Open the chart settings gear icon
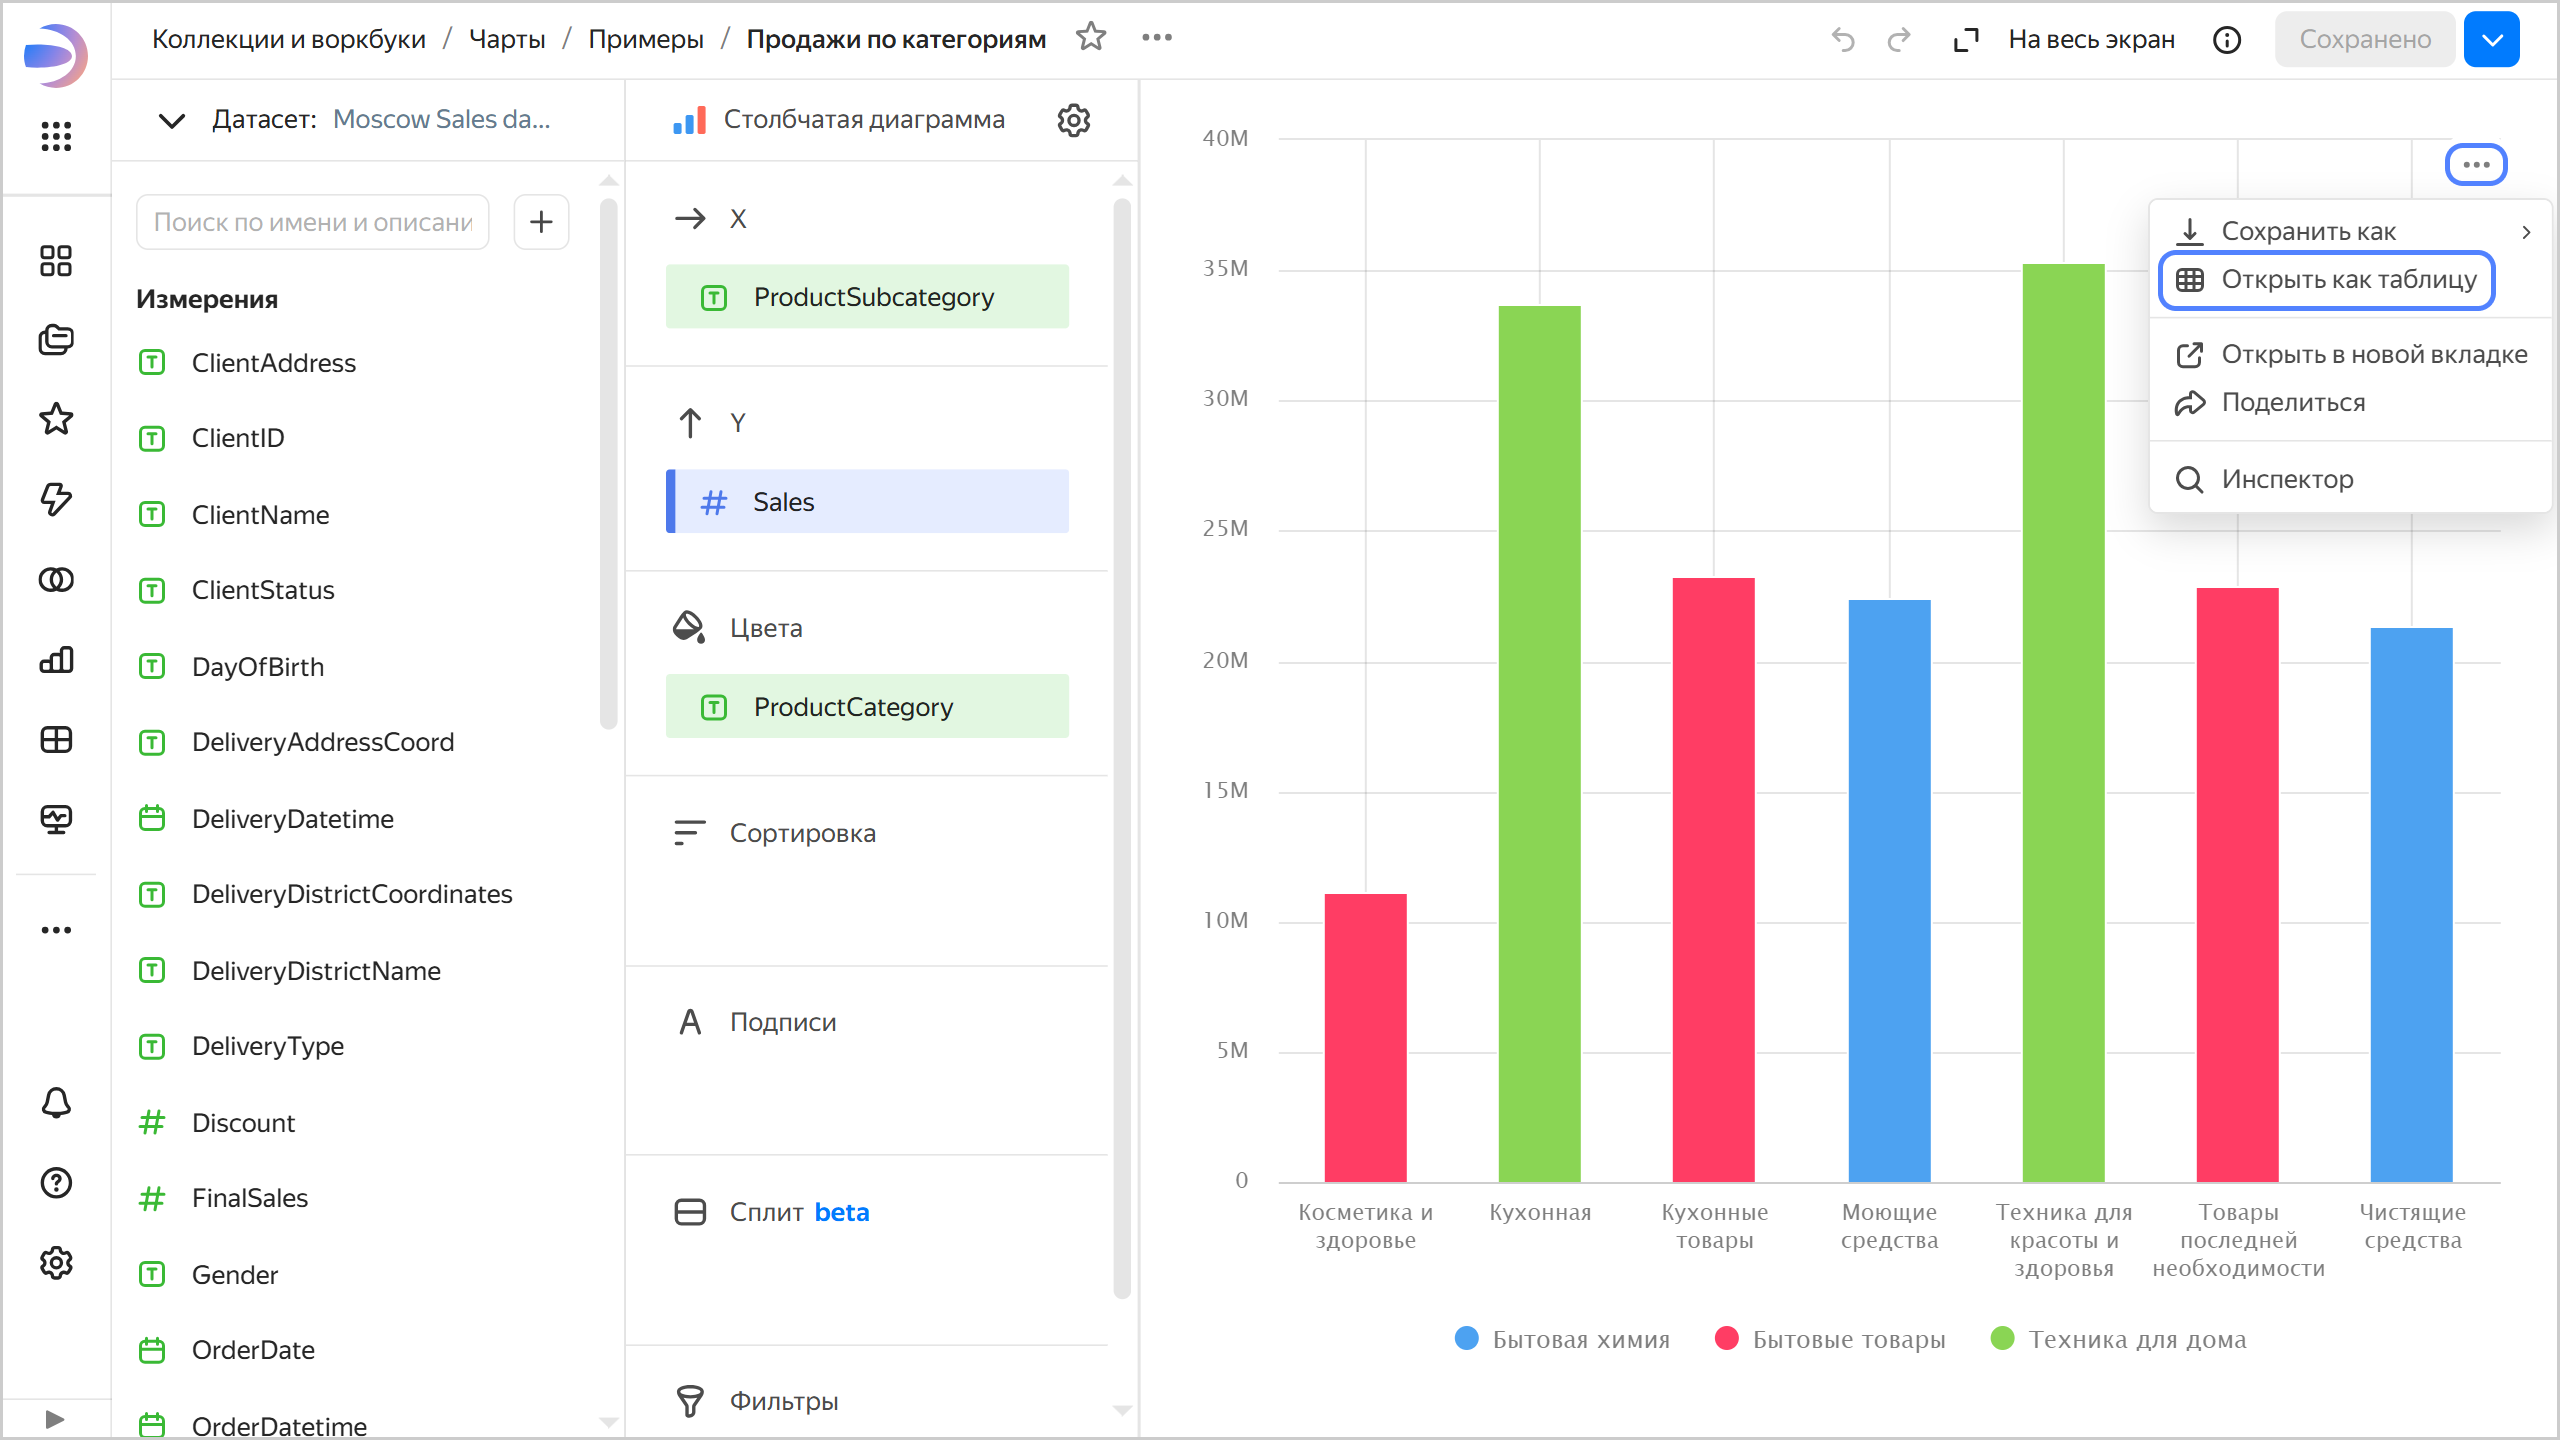This screenshot has width=2560, height=1440. [x=1073, y=120]
